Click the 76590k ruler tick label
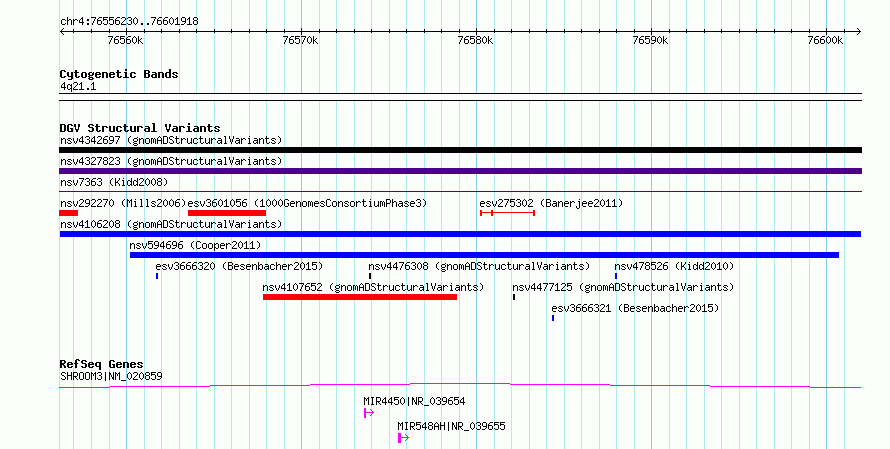The image size is (890, 449). [x=650, y=41]
